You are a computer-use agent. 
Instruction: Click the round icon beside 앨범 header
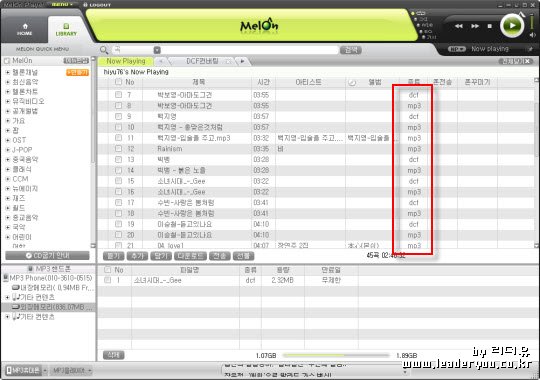(x=352, y=82)
